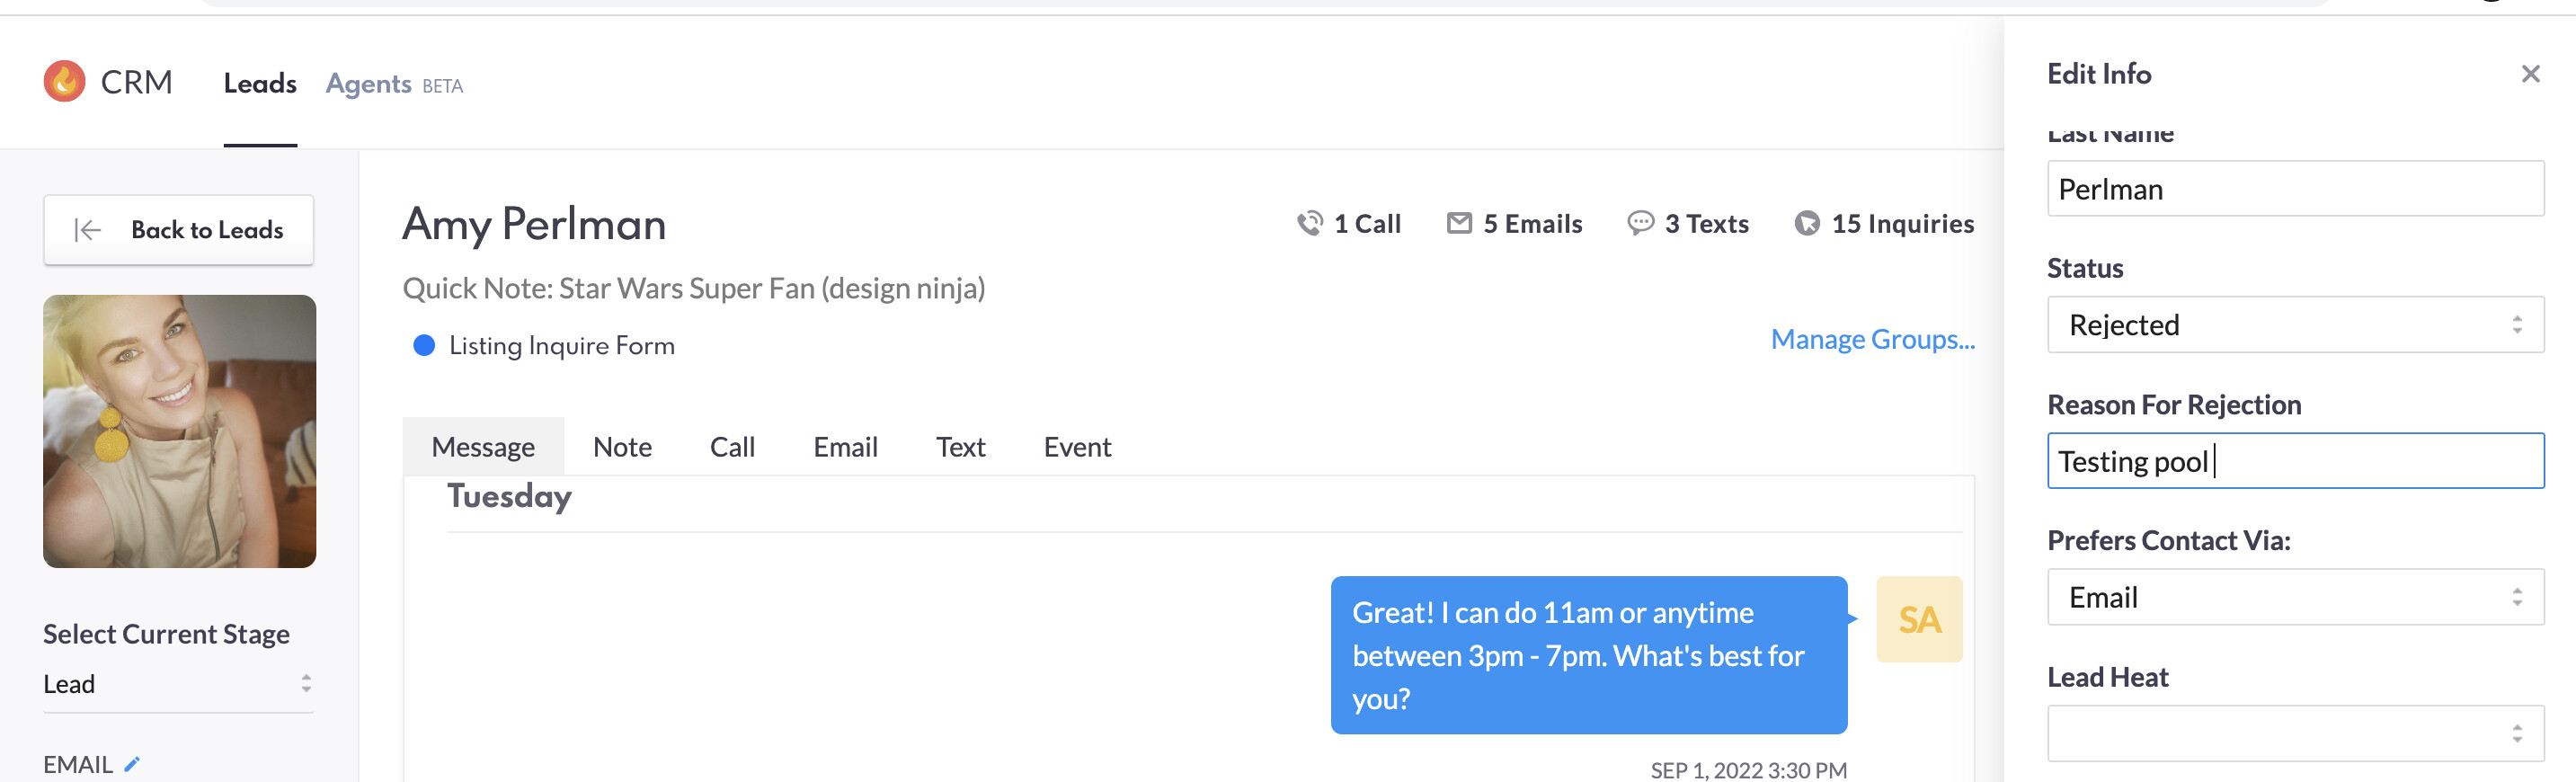Click the envelope icon beside 5 Emails

[x=1459, y=223]
